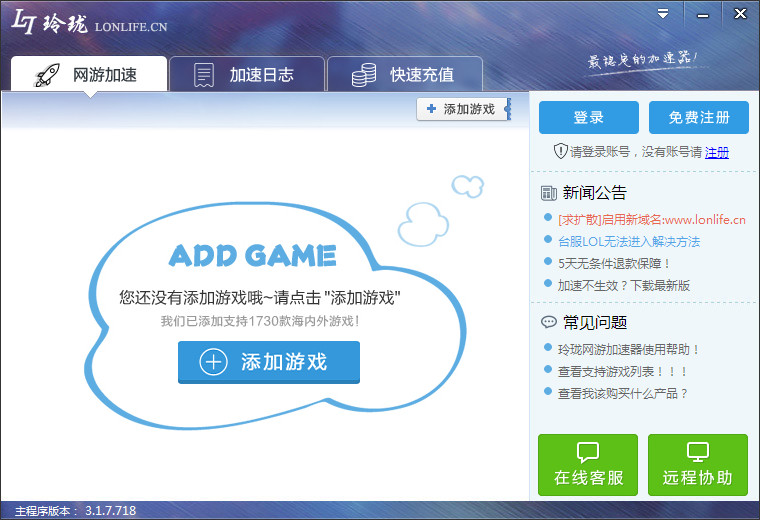Screen dimensions: 760x520
Task: Click the monitor icon on 远程协助
Action: [x=698, y=452]
